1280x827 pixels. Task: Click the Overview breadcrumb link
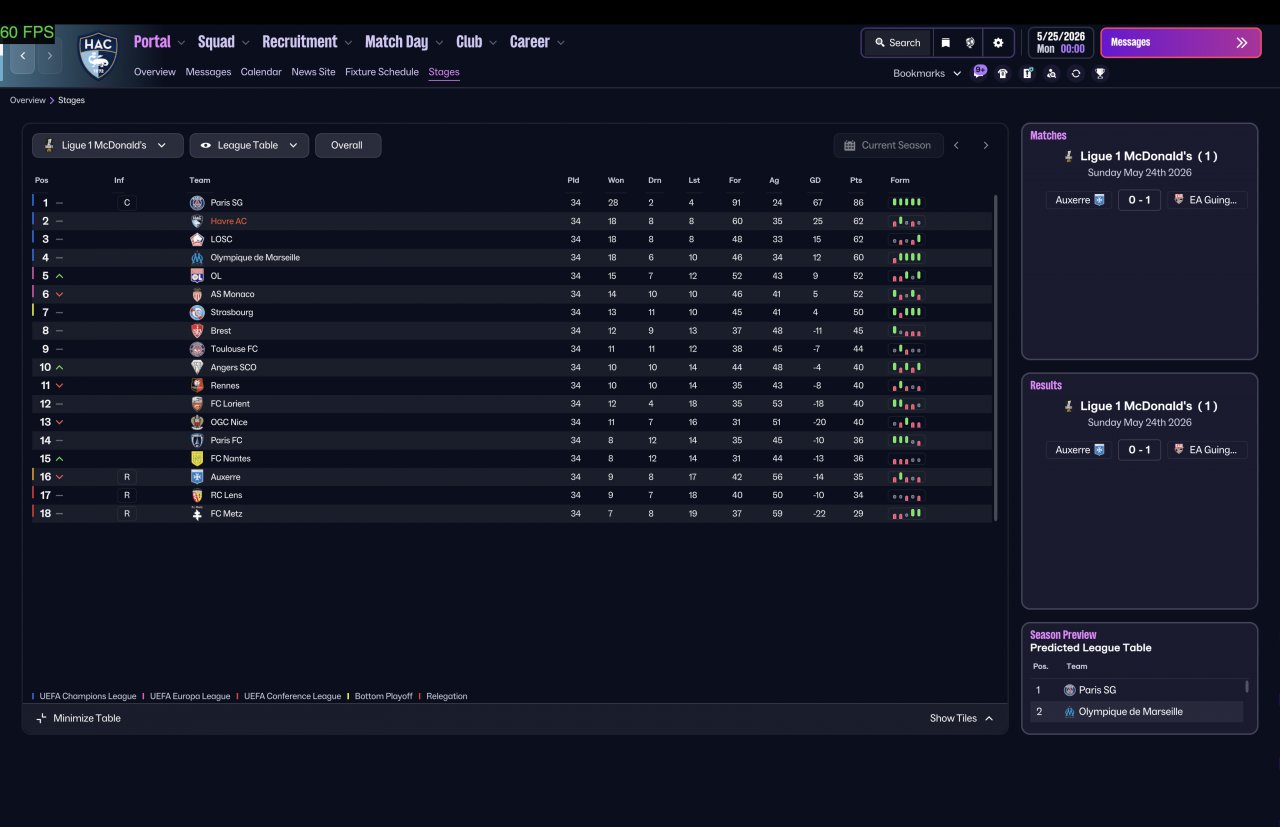pos(28,100)
